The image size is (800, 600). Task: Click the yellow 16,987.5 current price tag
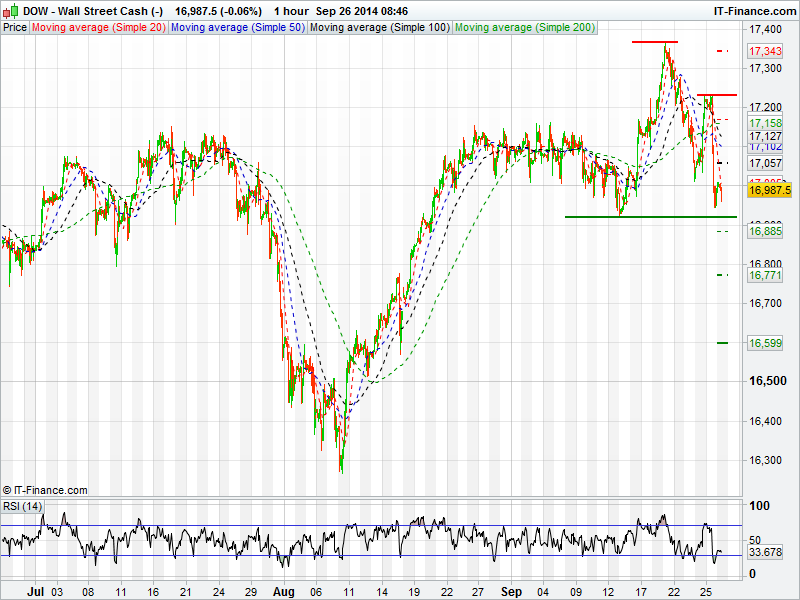click(769, 190)
